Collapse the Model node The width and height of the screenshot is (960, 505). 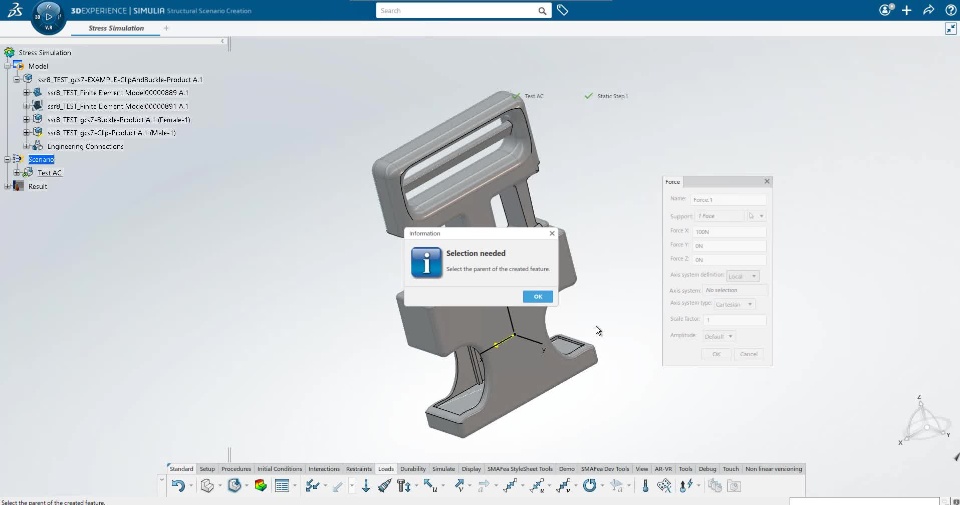[7, 66]
